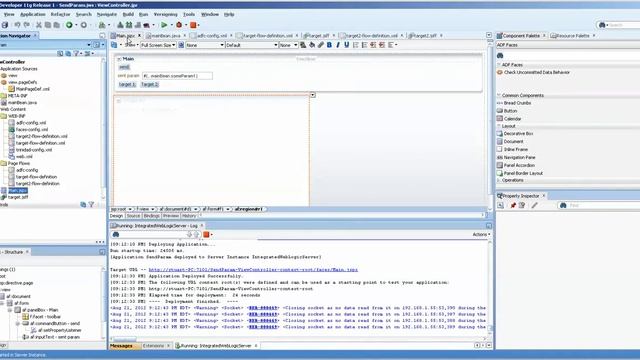Click the red pin icon in Property Inspector
The height and width of the screenshot is (360, 640).
(x=513, y=205)
